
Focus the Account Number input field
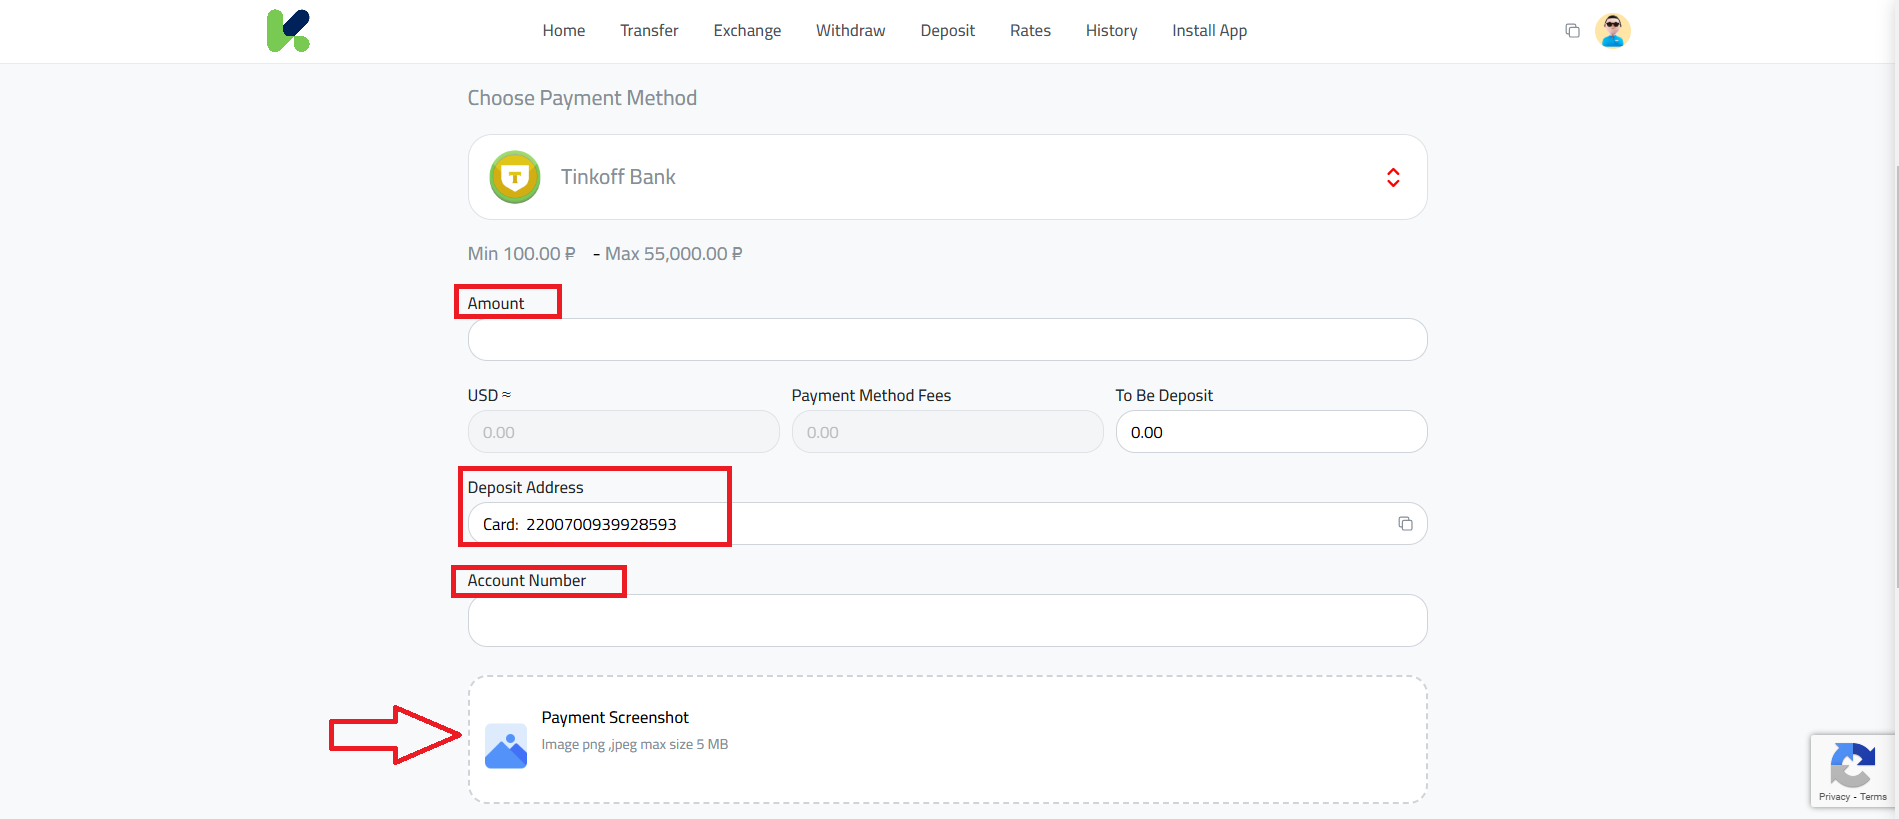click(947, 621)
